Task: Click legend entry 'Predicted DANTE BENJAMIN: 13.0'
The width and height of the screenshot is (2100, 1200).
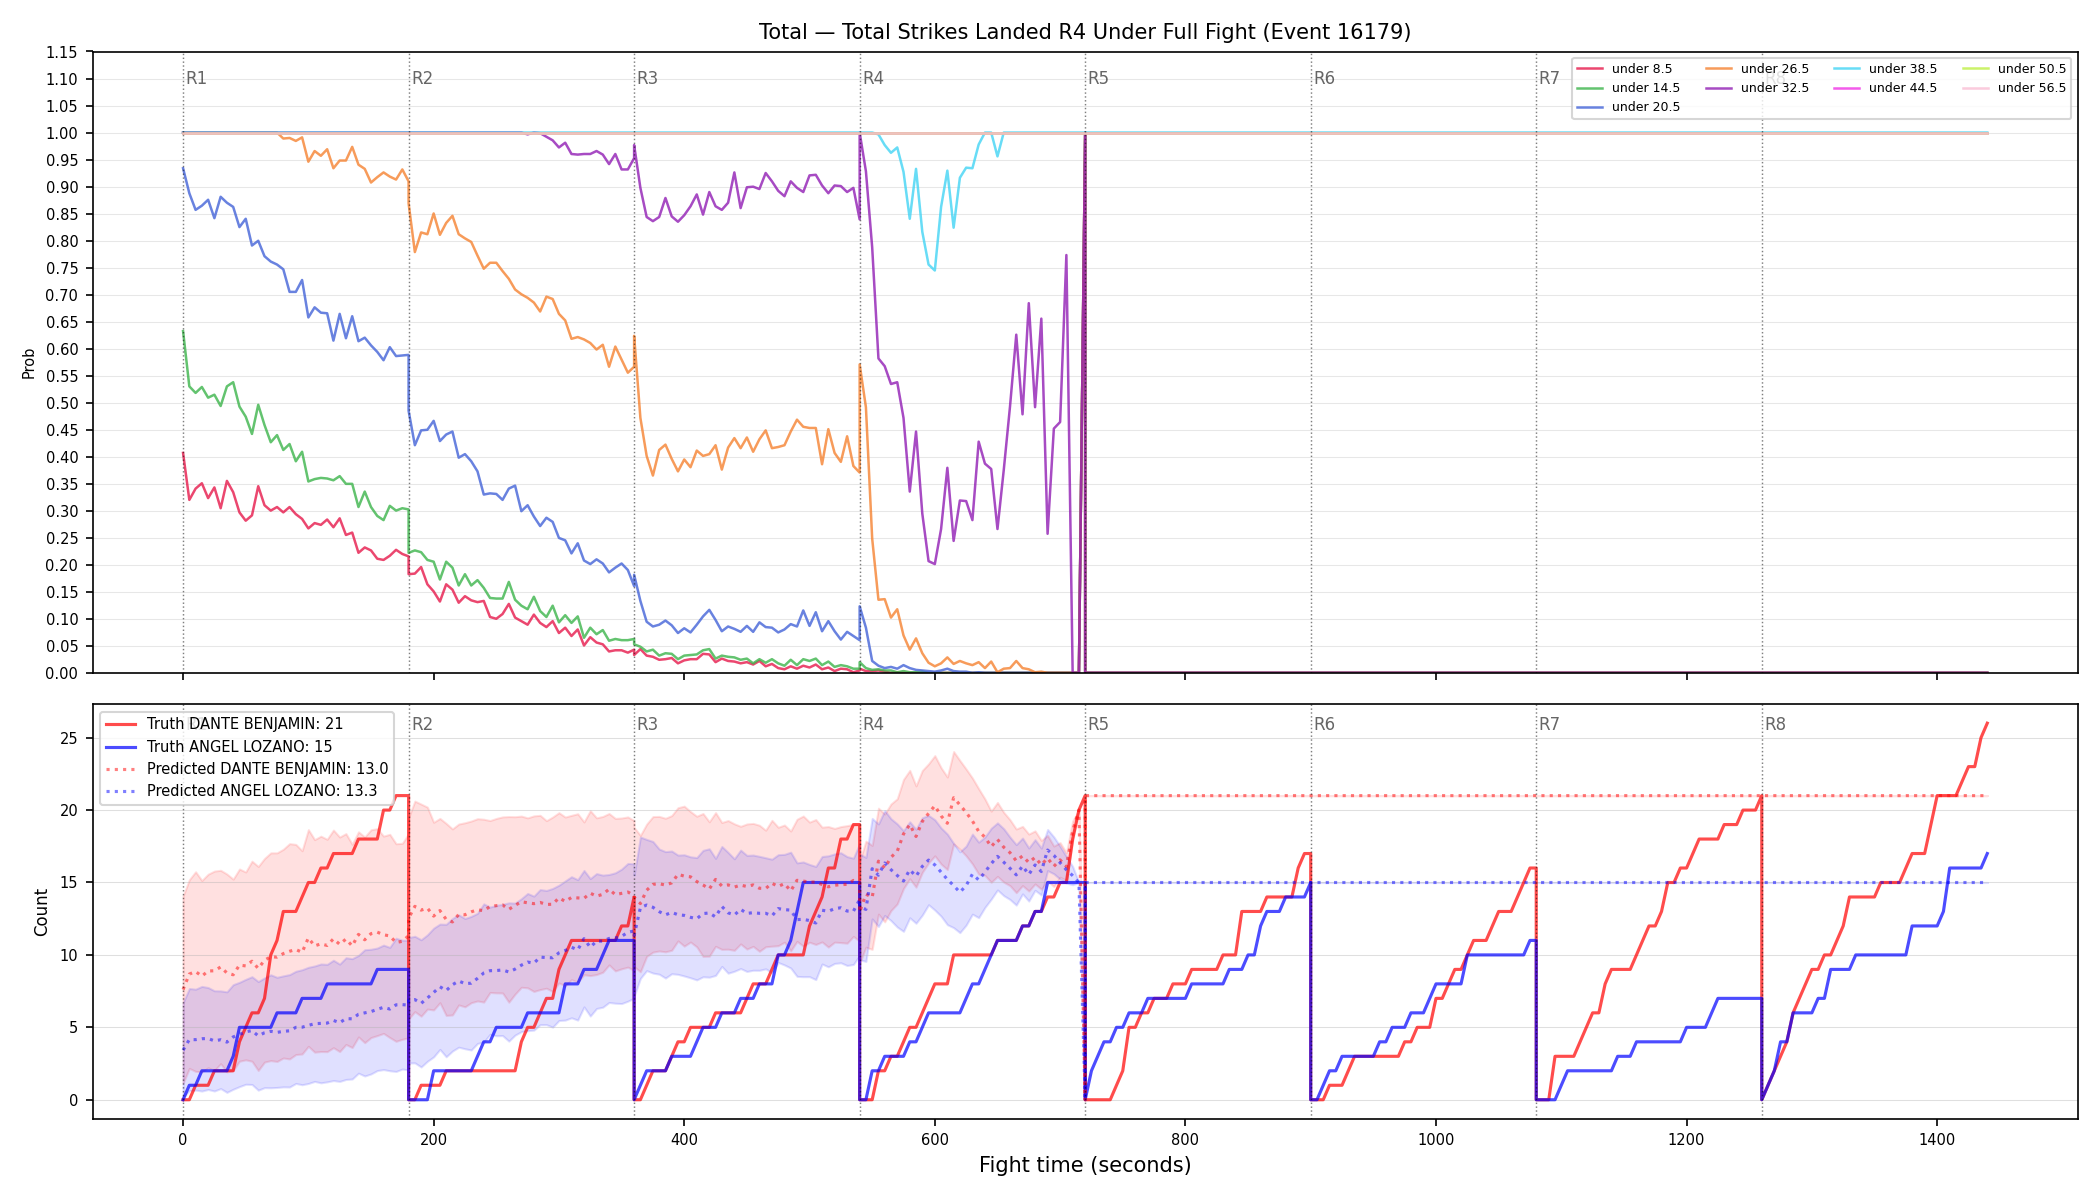Action: pos(267,769)
